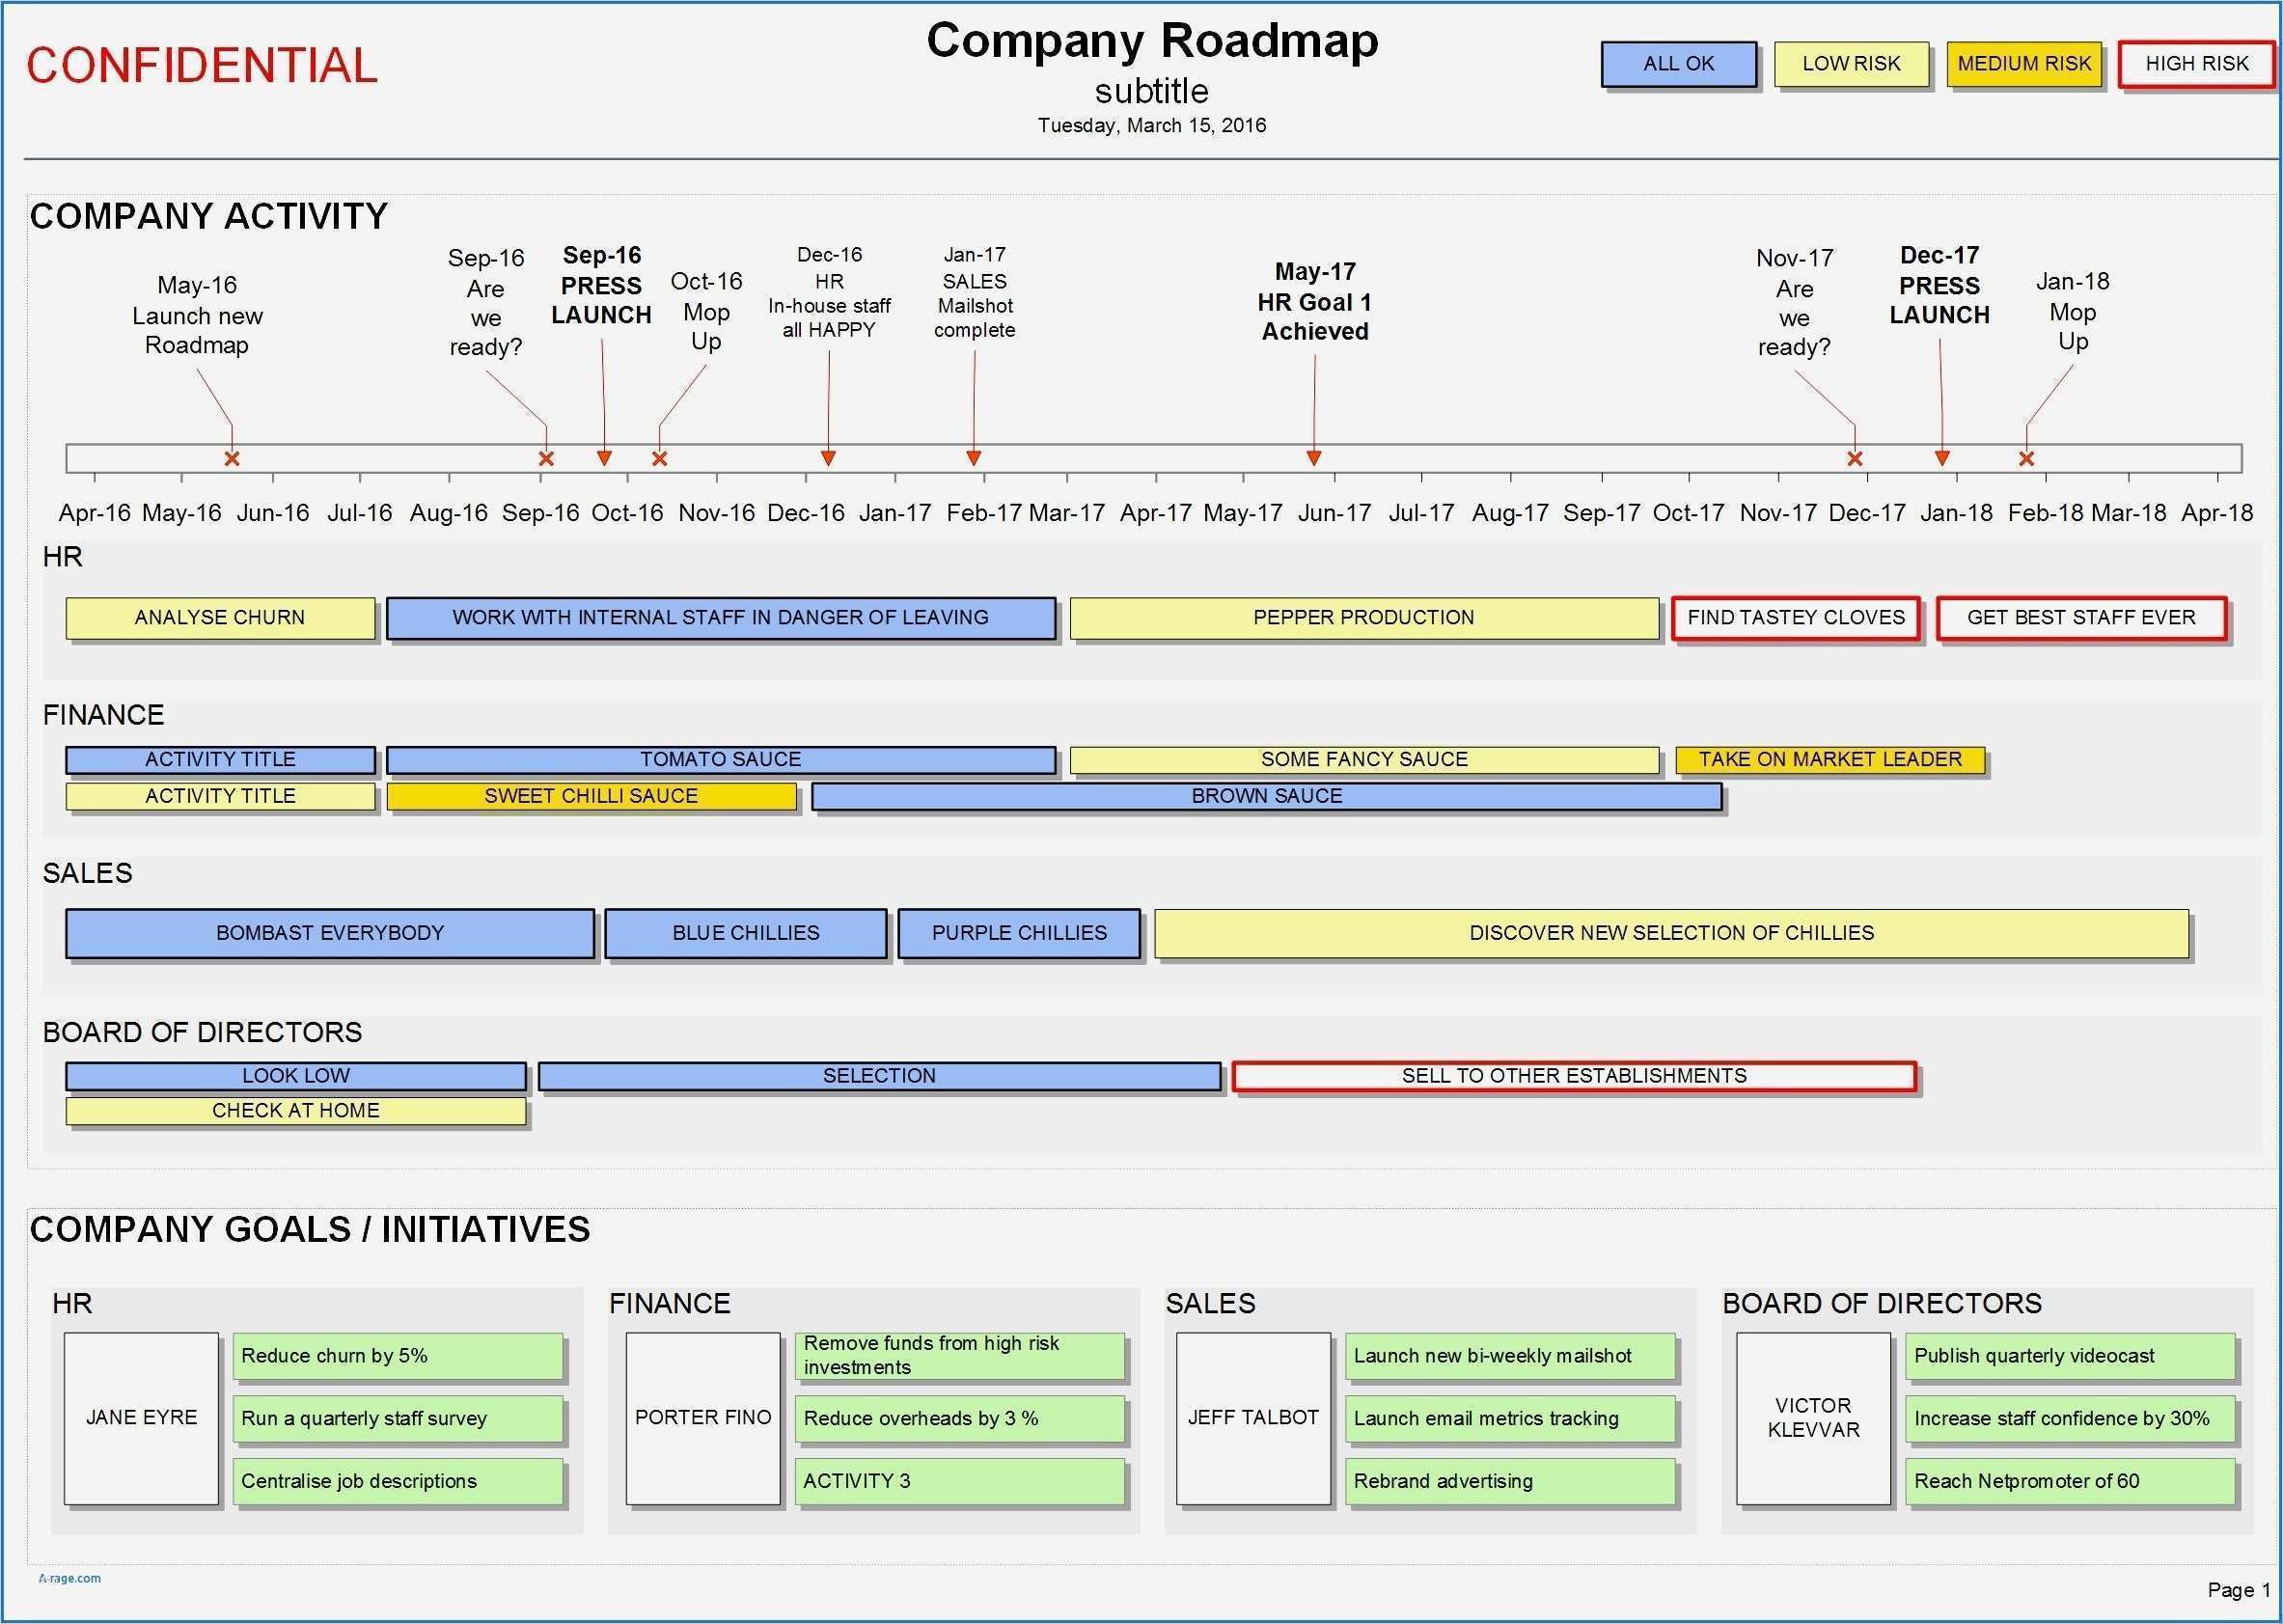
Task: Click the May-16 Launch new Roadmap marker
Action: coord(232,459)
